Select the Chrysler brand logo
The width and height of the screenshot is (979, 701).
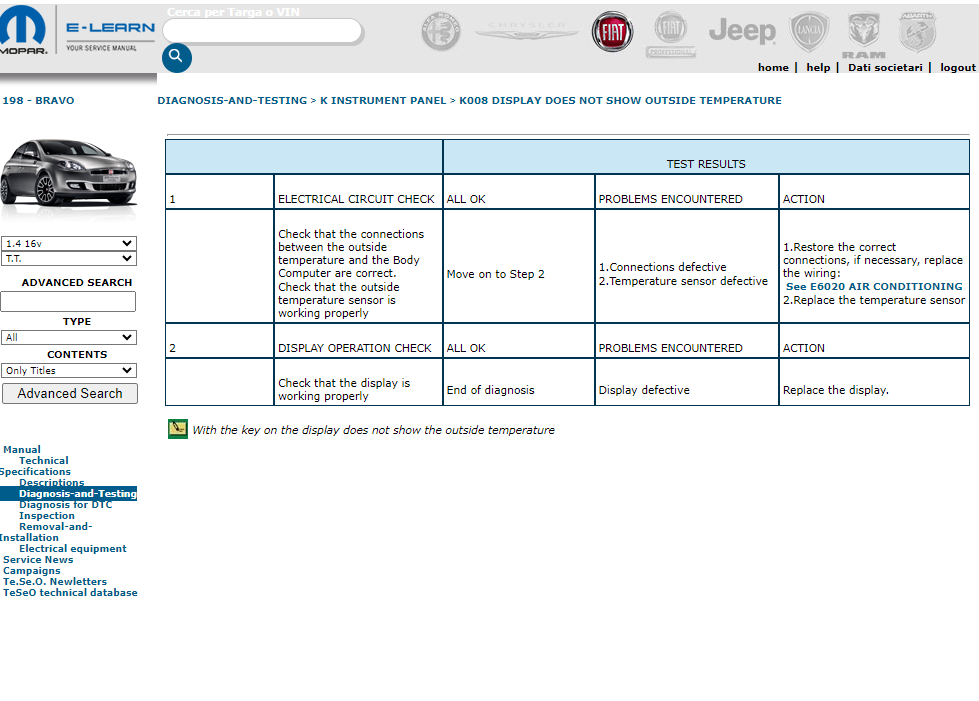click(526, 33)
